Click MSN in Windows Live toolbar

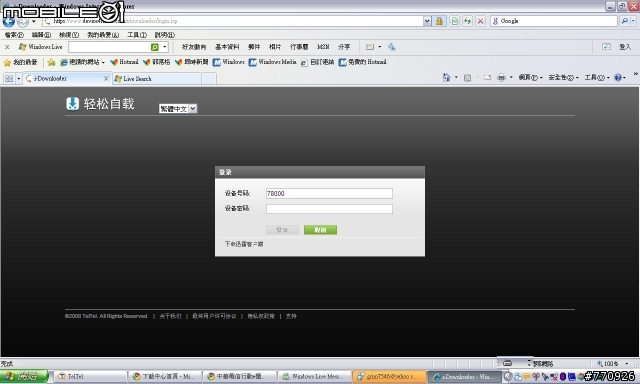(323, 47)
